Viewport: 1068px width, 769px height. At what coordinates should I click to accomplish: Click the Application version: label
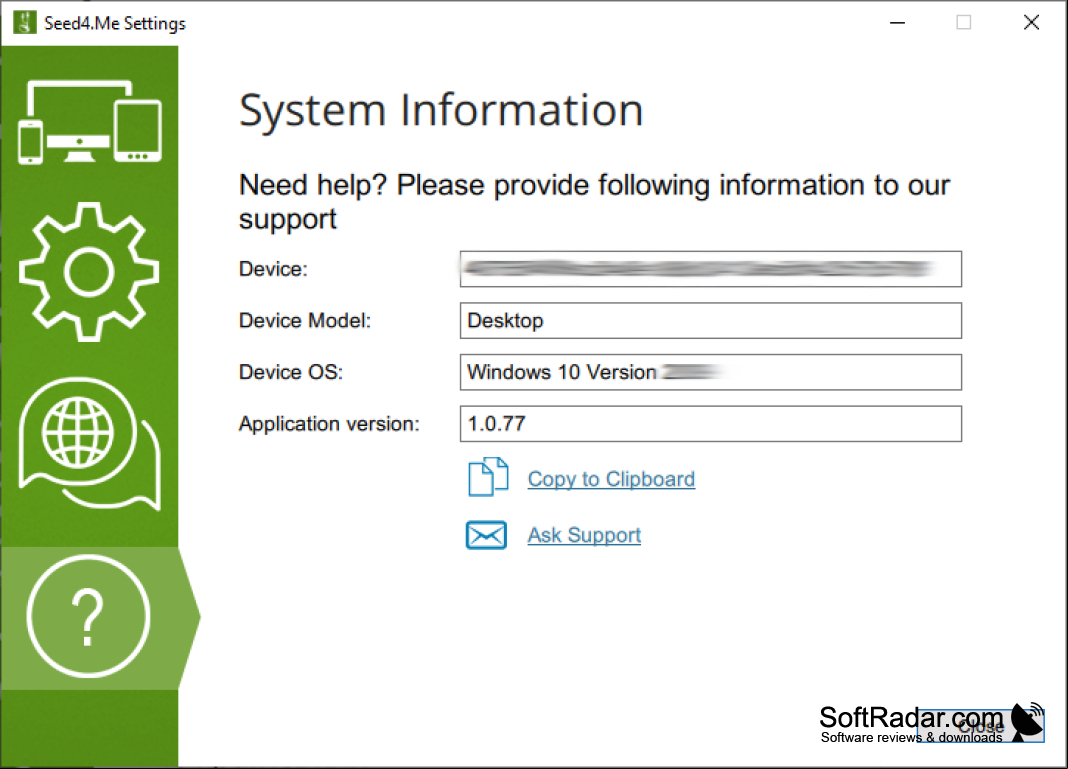pos(329,424)
